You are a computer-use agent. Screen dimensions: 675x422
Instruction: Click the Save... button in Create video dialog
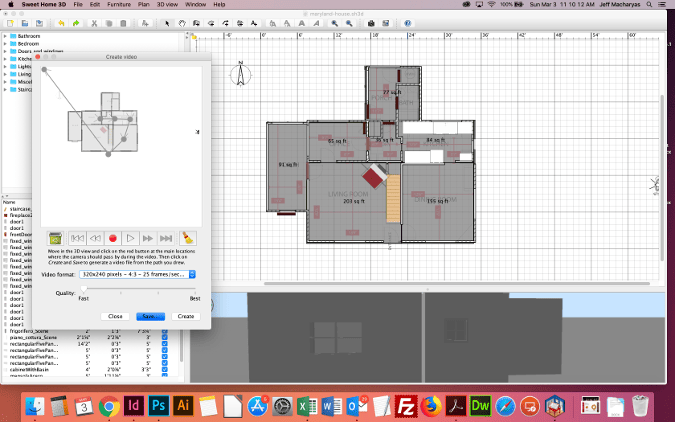[150, 316]
